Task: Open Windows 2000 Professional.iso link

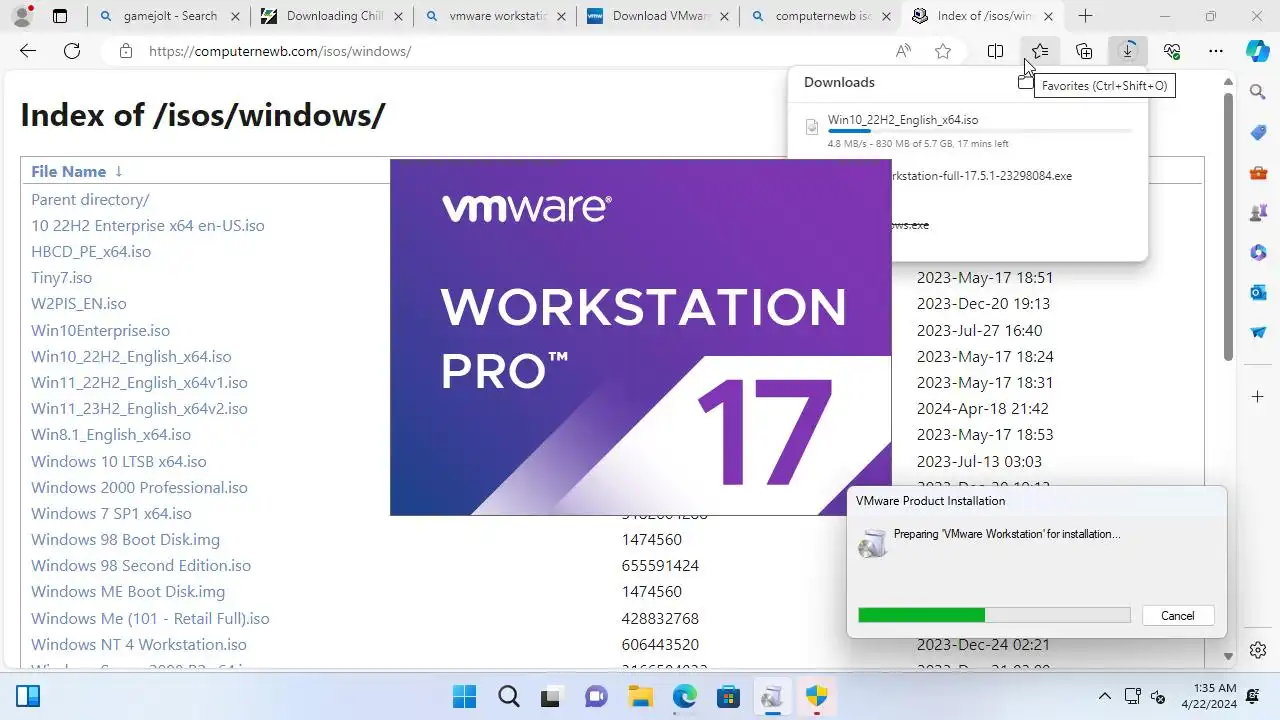Action: (x=139, y=487)
